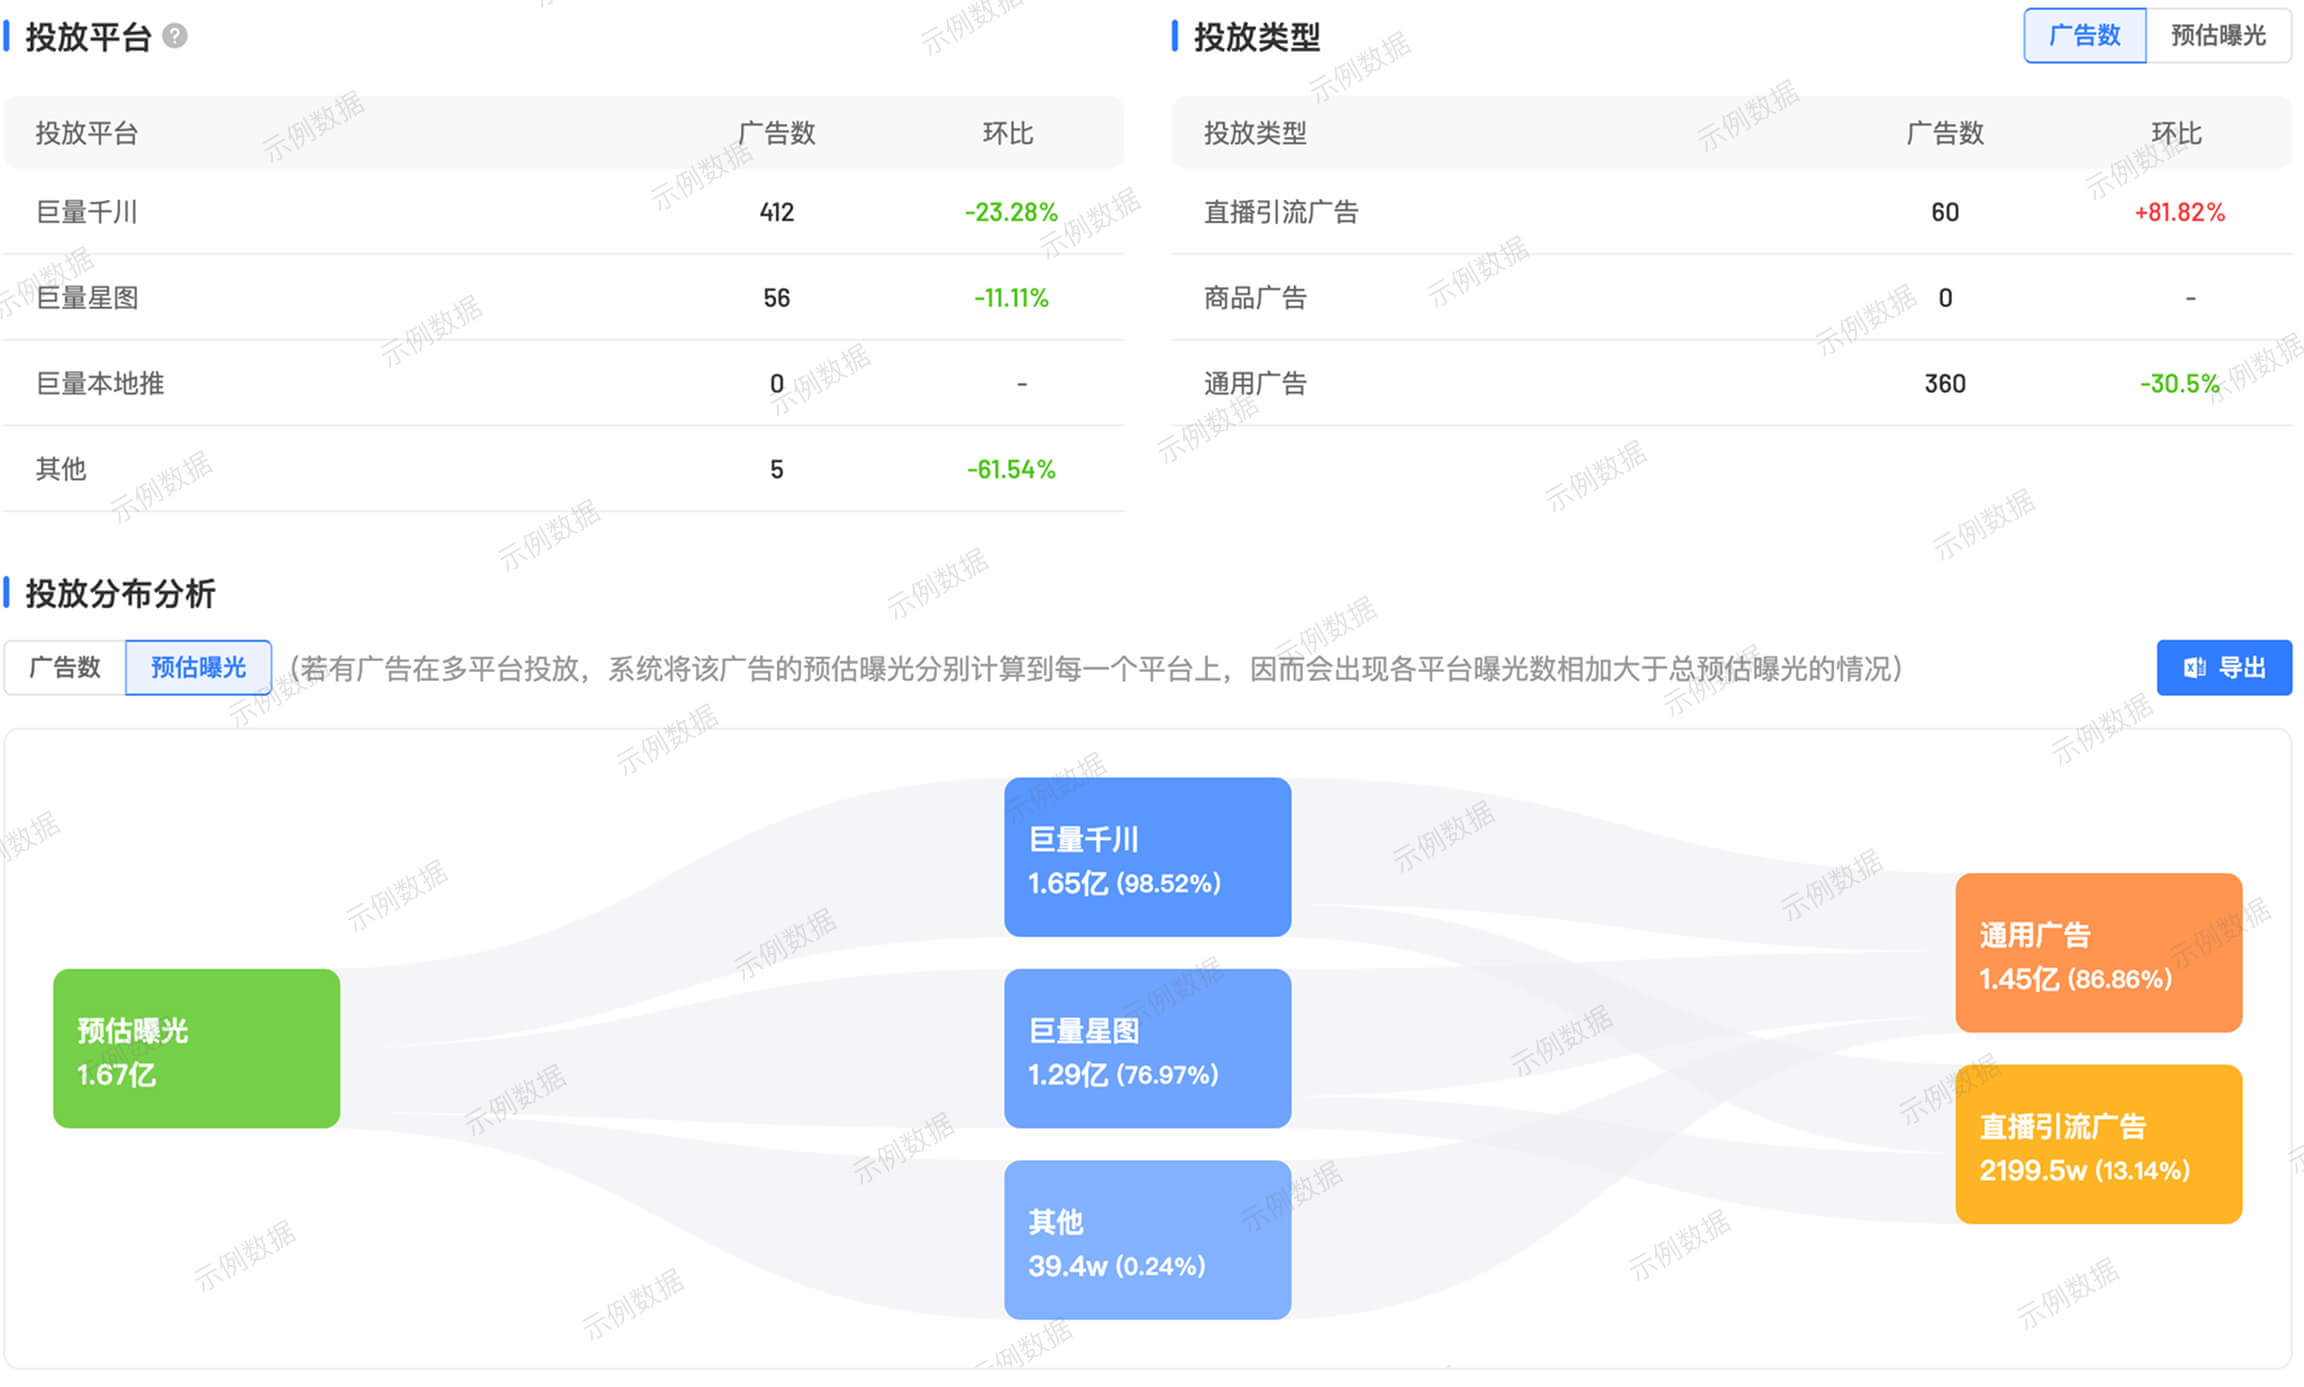Click the Excel icon on 导出 button
The image size is (2304, 1387).
[x=2194, y=668]
